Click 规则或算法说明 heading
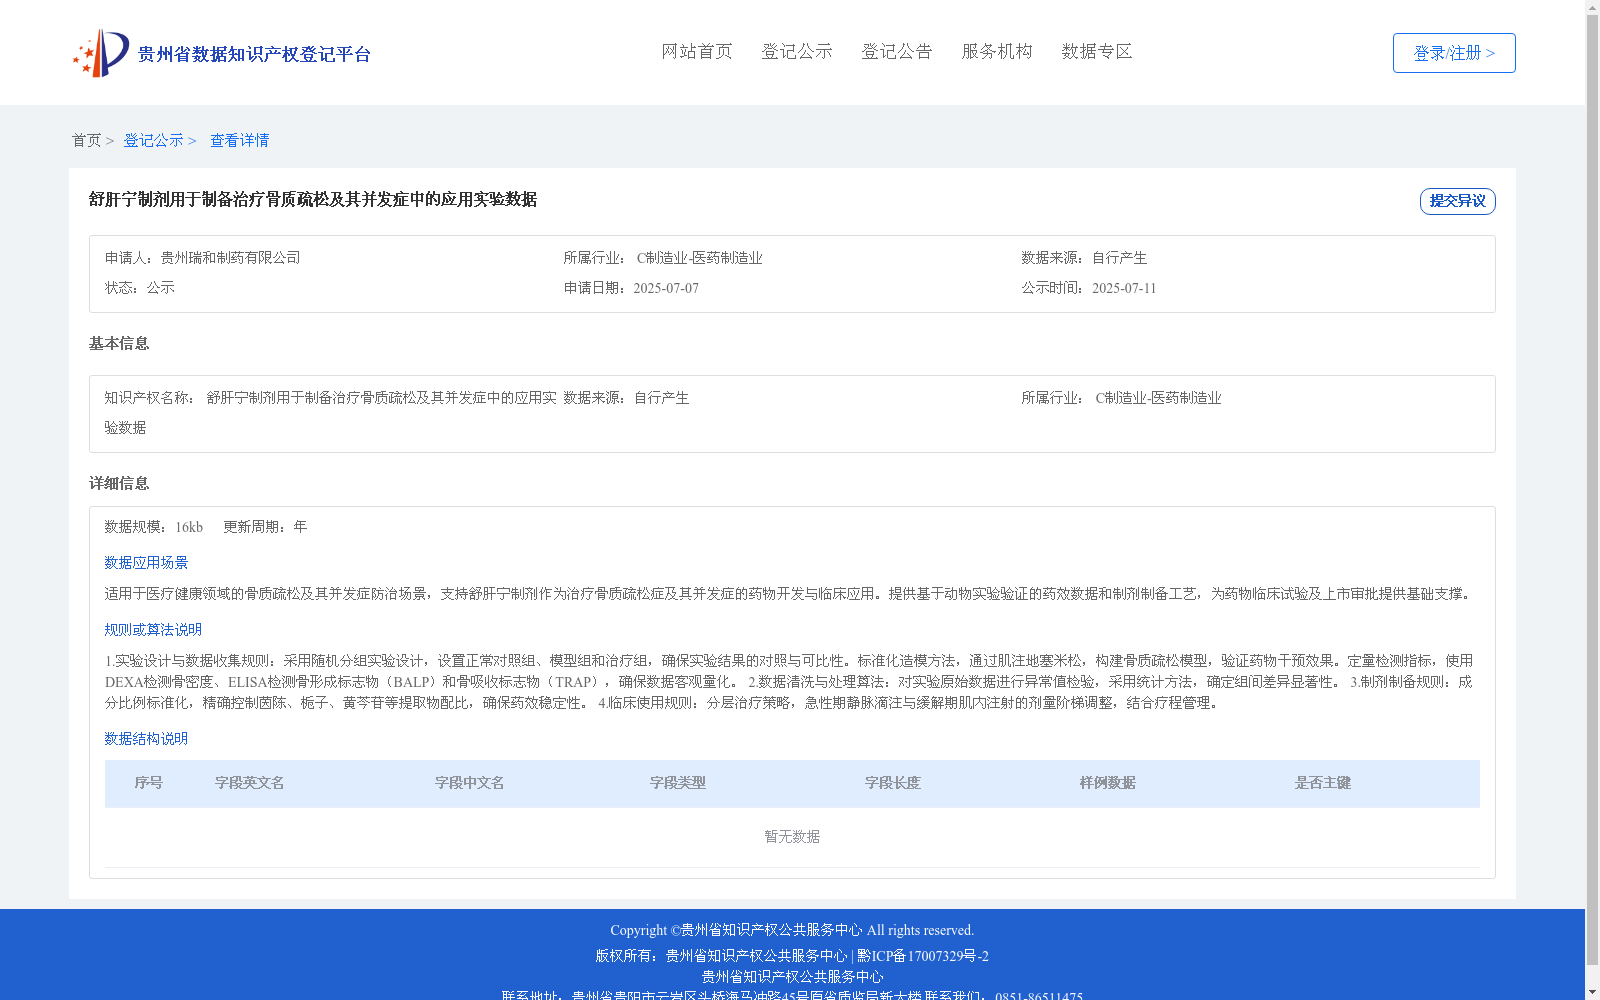Image resolution: width=1600 pixels, height=1000 pixels. 153,630
